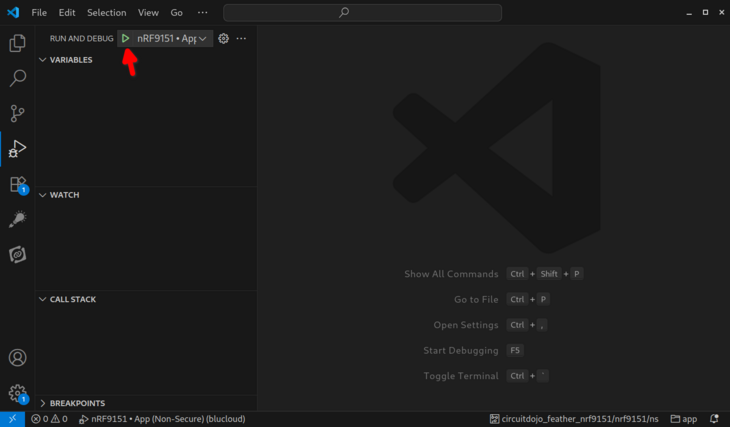Expand the BREAKPOINTS section
The width and height of the screenshot is (730, 427).
(x=146, y=403)
